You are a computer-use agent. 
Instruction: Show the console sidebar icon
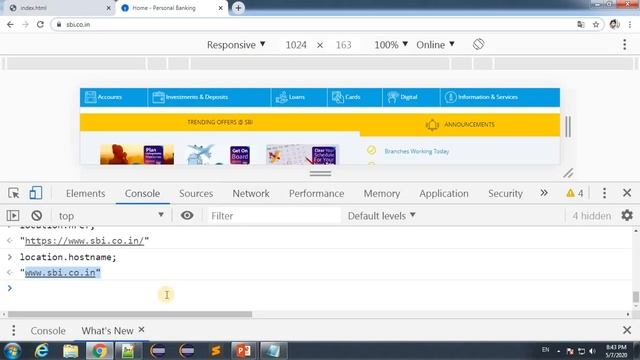(x=13, y=216)
